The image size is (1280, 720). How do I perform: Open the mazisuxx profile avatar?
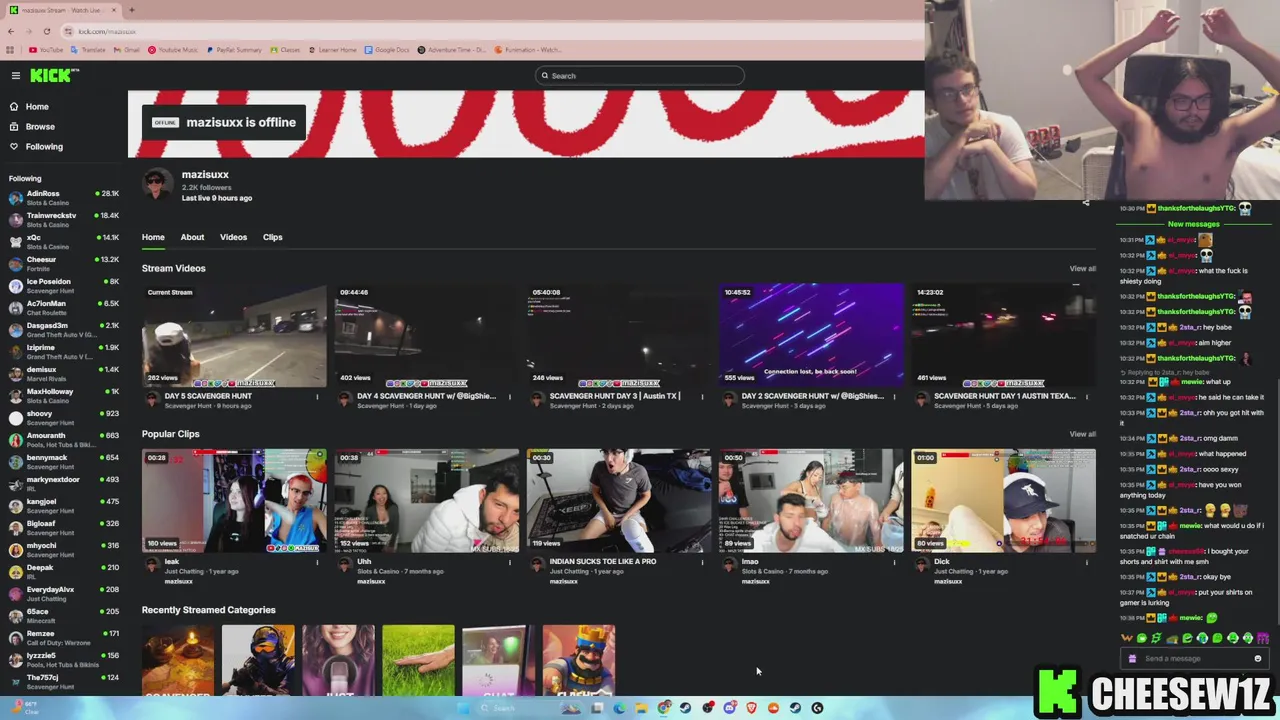coord(156,185)
